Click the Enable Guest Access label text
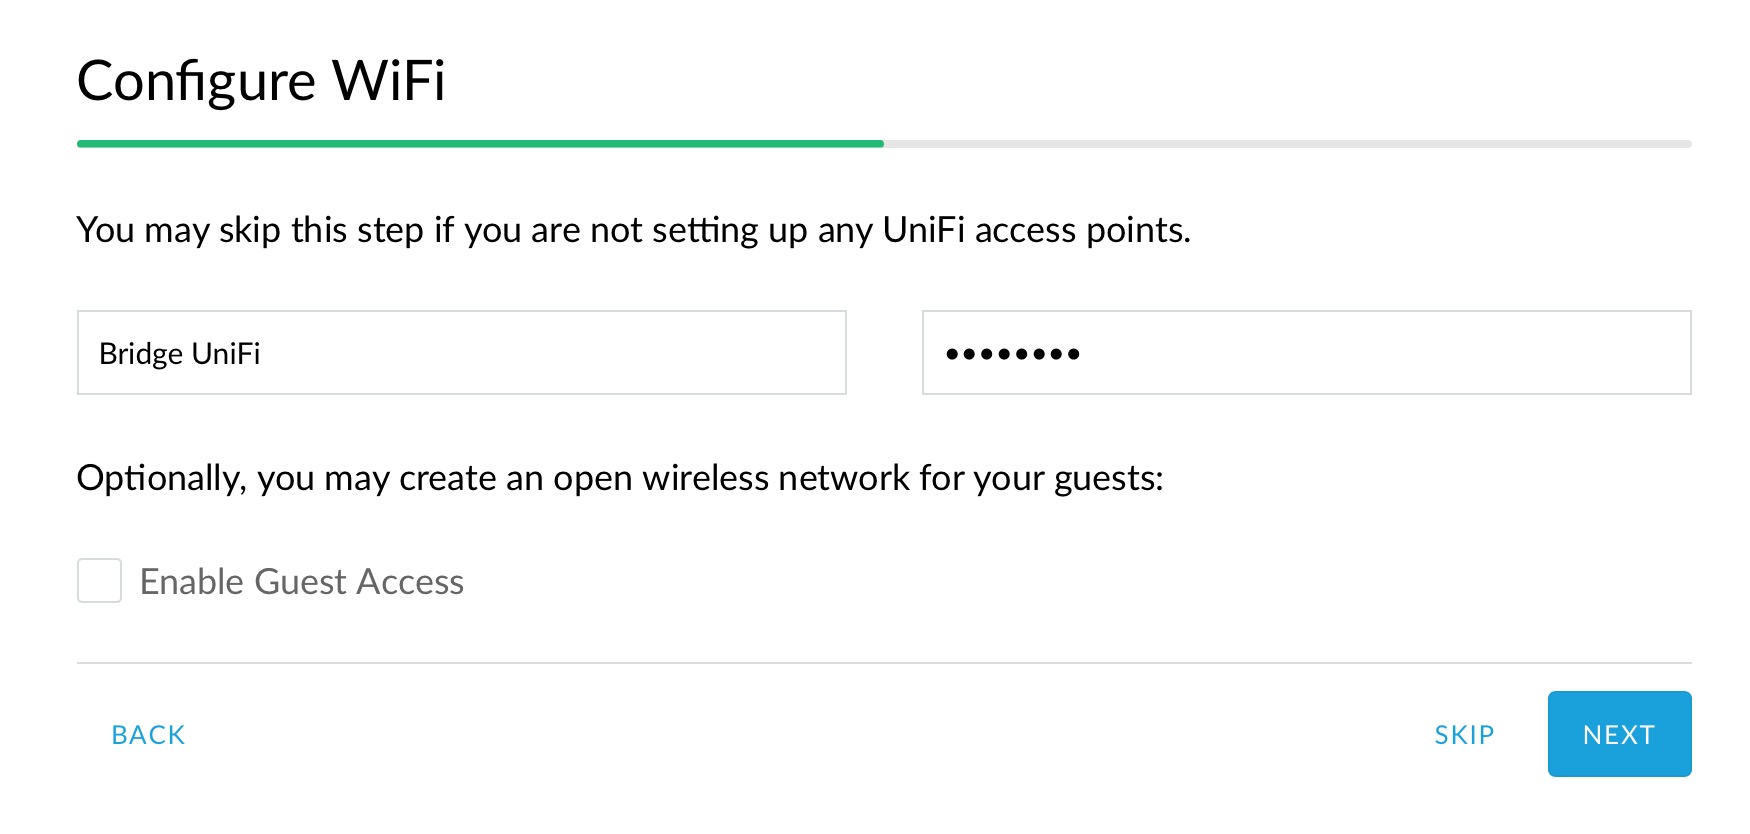The width and height of the screenshot is (1750, 834). click(x=301, y=582)
